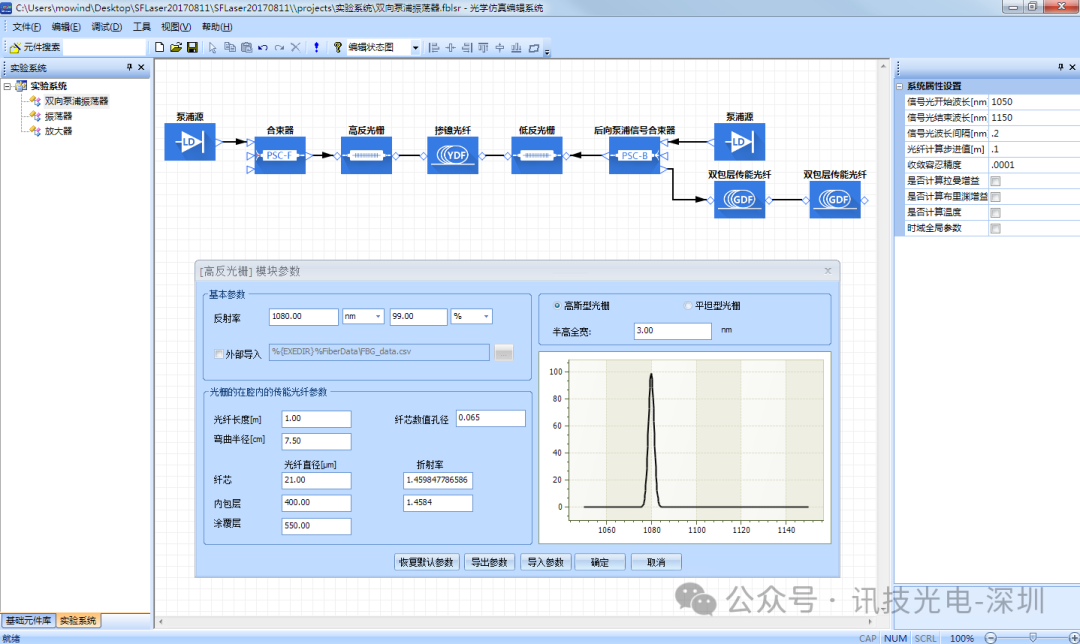Click the blue exclamation run icon

[x=316, y=47]
